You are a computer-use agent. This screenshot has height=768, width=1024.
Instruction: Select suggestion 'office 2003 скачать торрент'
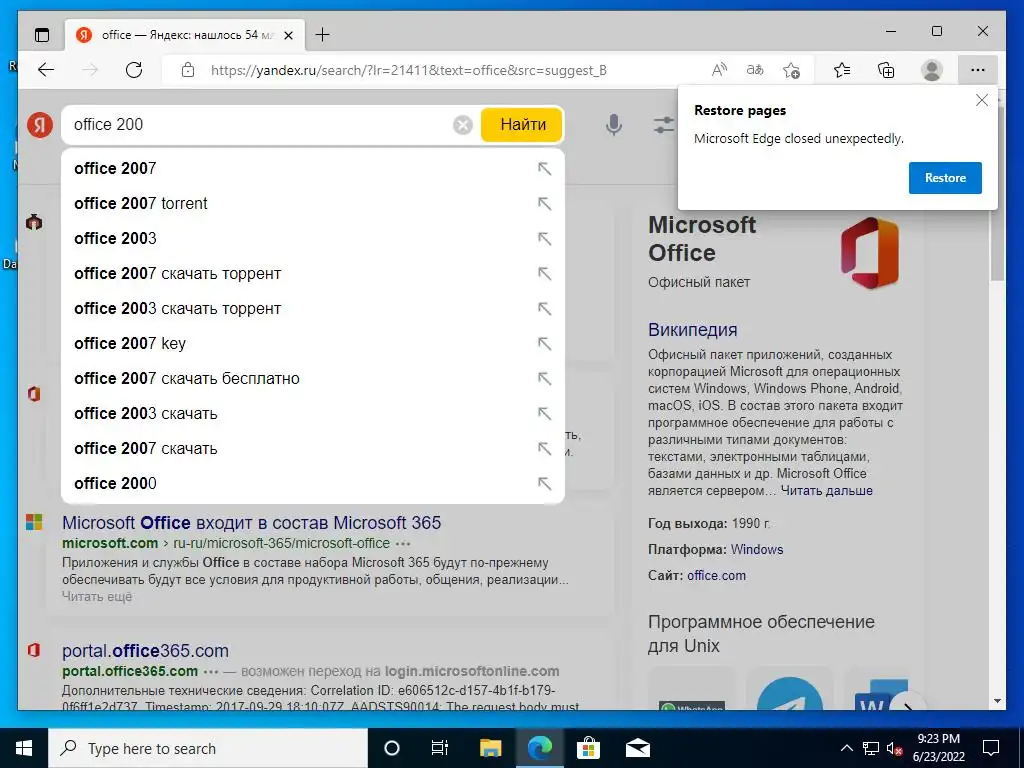(x=313, y=308)
